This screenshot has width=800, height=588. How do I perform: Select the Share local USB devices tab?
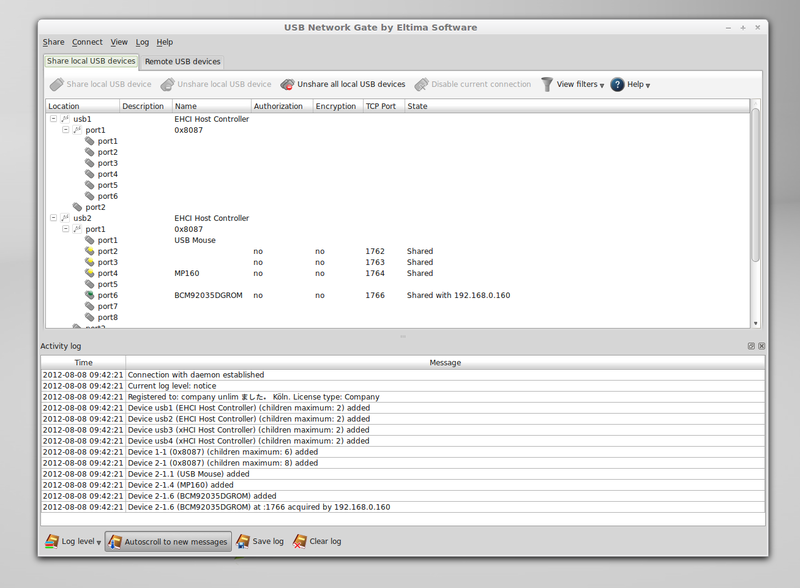coord(91,61)
